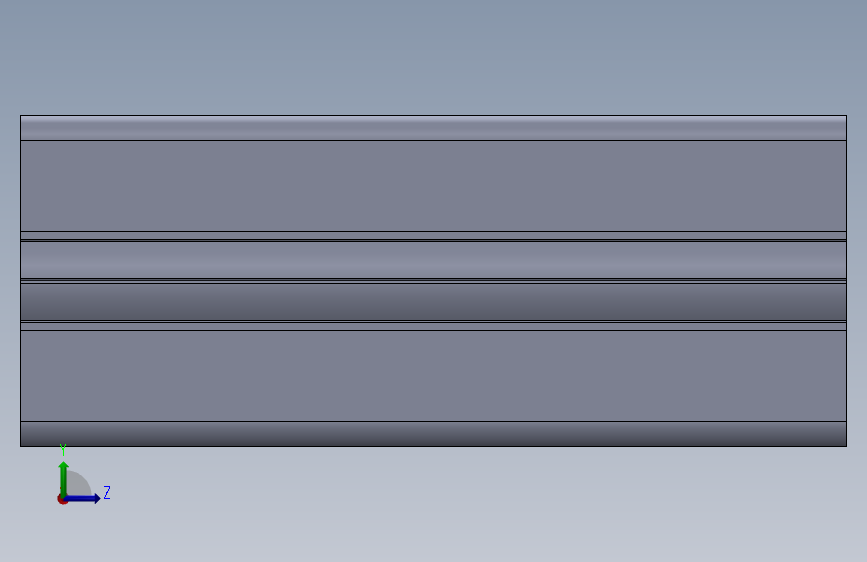Click the gray quarter-circle plane on triad
867x562 pixels.
79,483
